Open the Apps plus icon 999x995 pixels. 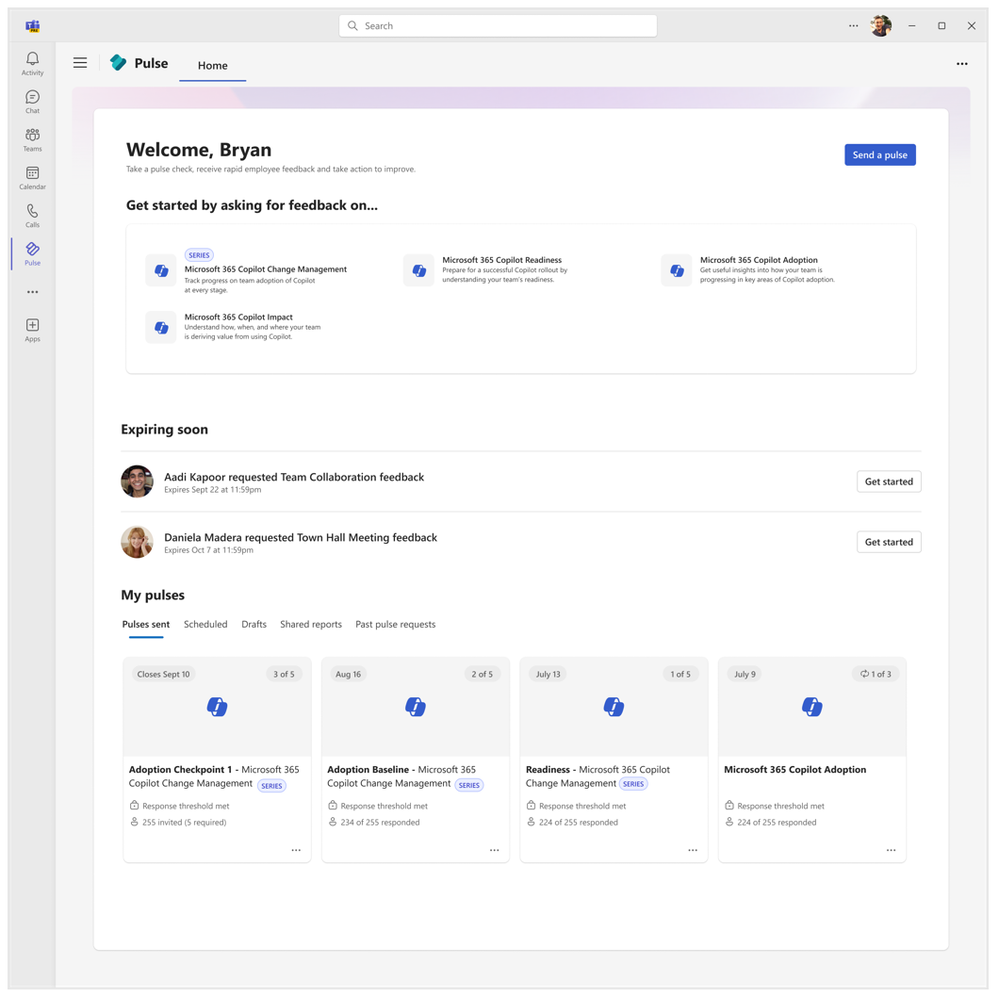click(32, 330)
